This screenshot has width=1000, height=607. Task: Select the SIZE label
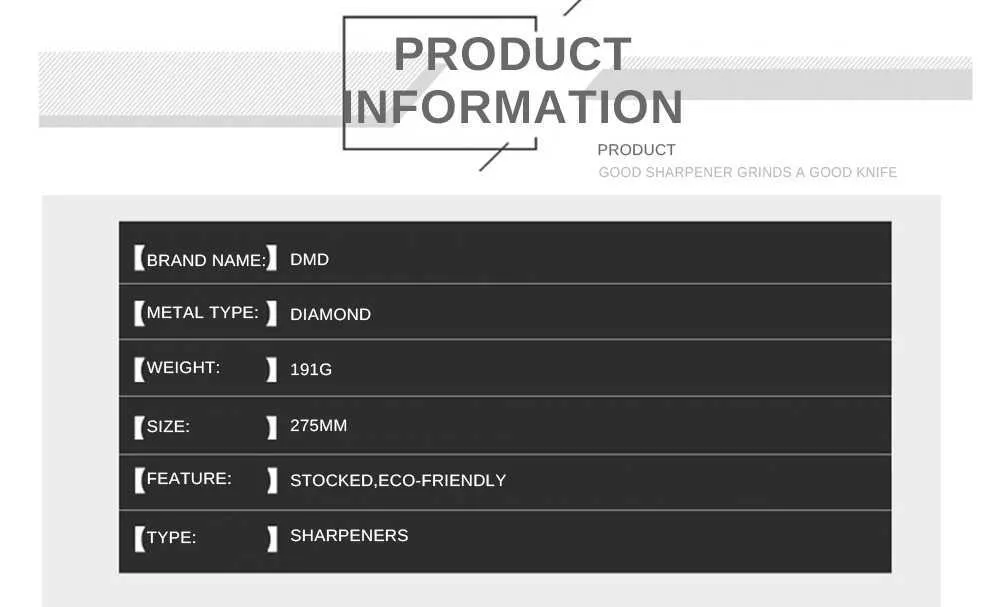point(168,426)
